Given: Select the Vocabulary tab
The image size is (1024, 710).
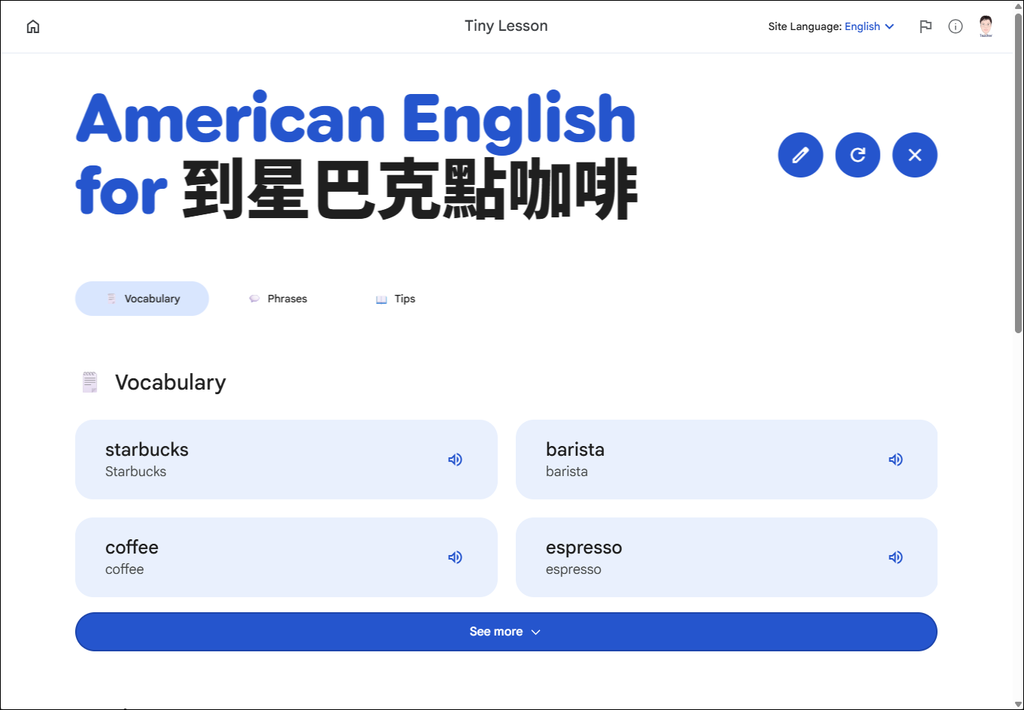Looking at the screenshot, I should coord(142,299).
